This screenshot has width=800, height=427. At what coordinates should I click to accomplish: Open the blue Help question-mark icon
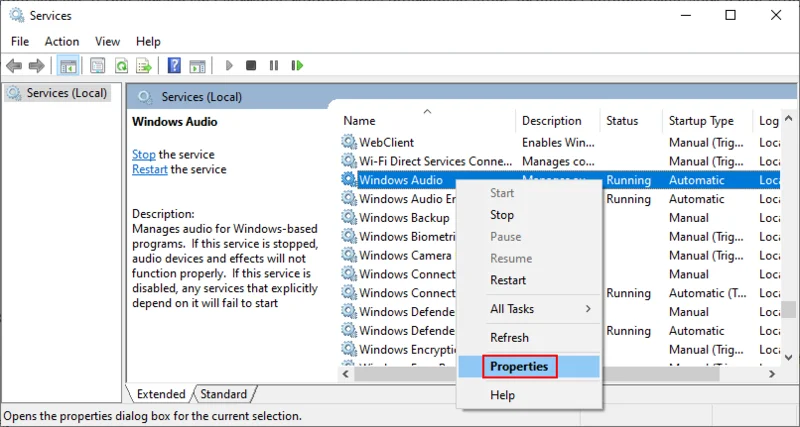174,65
